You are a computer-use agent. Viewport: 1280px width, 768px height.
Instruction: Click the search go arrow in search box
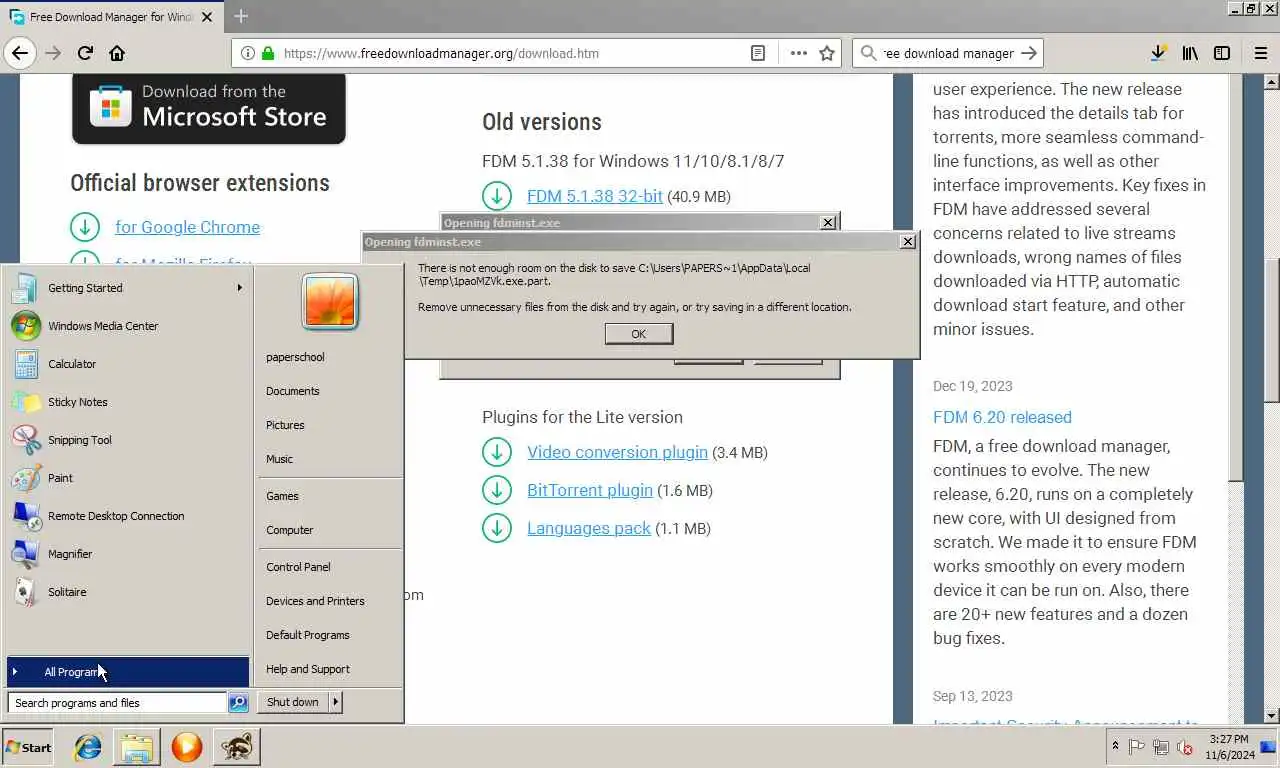[1029, 53]
